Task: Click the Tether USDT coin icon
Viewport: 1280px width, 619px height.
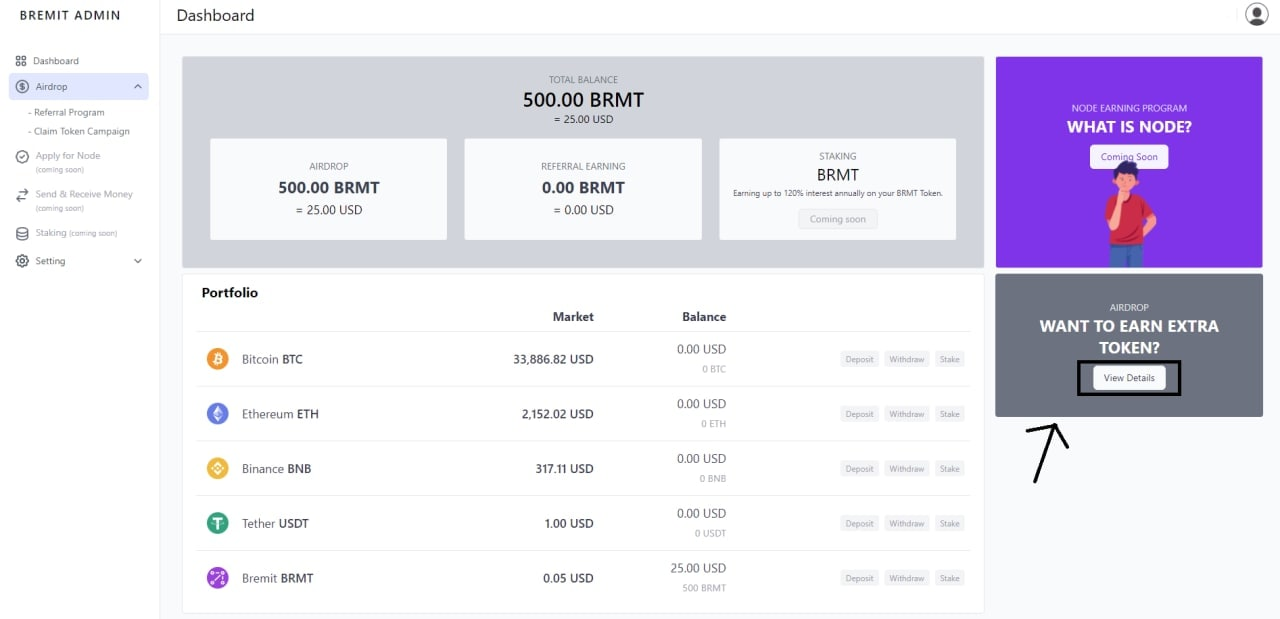Action: 217,523
